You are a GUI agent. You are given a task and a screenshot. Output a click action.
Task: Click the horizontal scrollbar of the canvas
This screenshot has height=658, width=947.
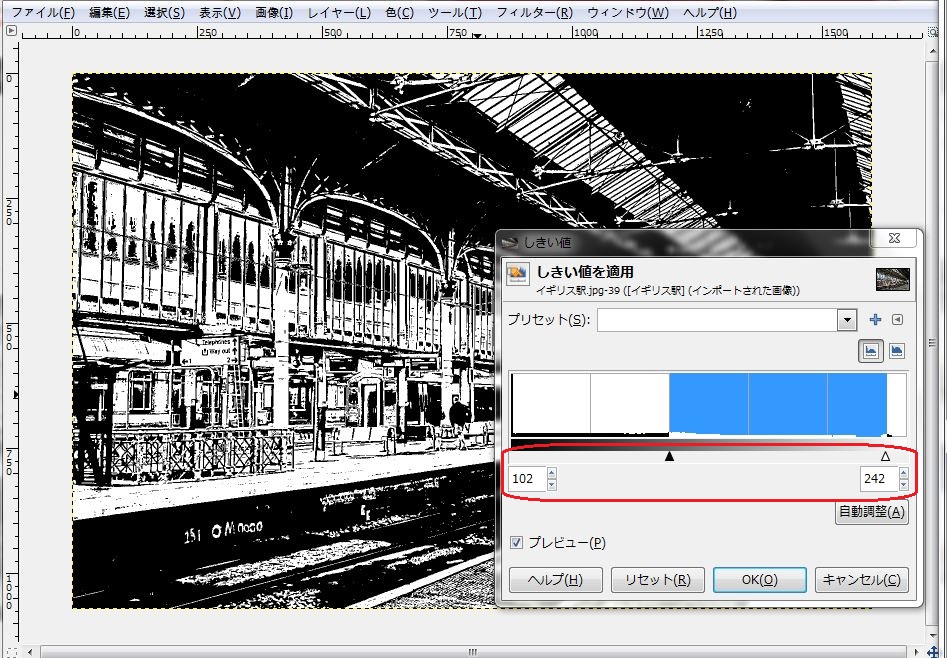pyautogui.click(x=472, y=653)
